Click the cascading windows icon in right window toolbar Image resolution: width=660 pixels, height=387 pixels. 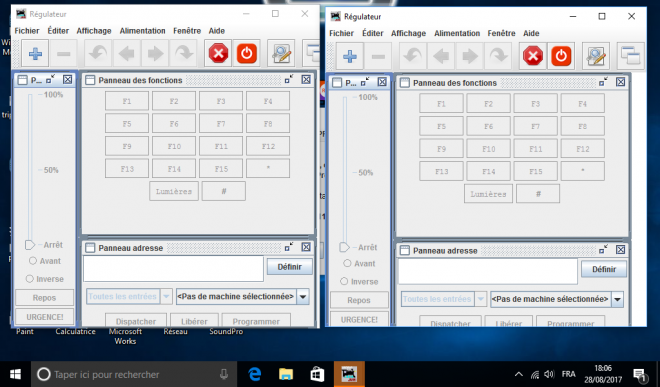pos(631,56)
